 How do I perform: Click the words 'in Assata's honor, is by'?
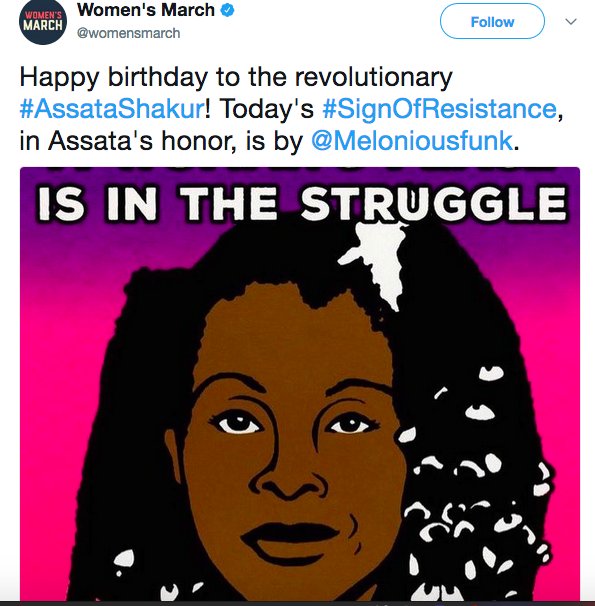point(161,141)
